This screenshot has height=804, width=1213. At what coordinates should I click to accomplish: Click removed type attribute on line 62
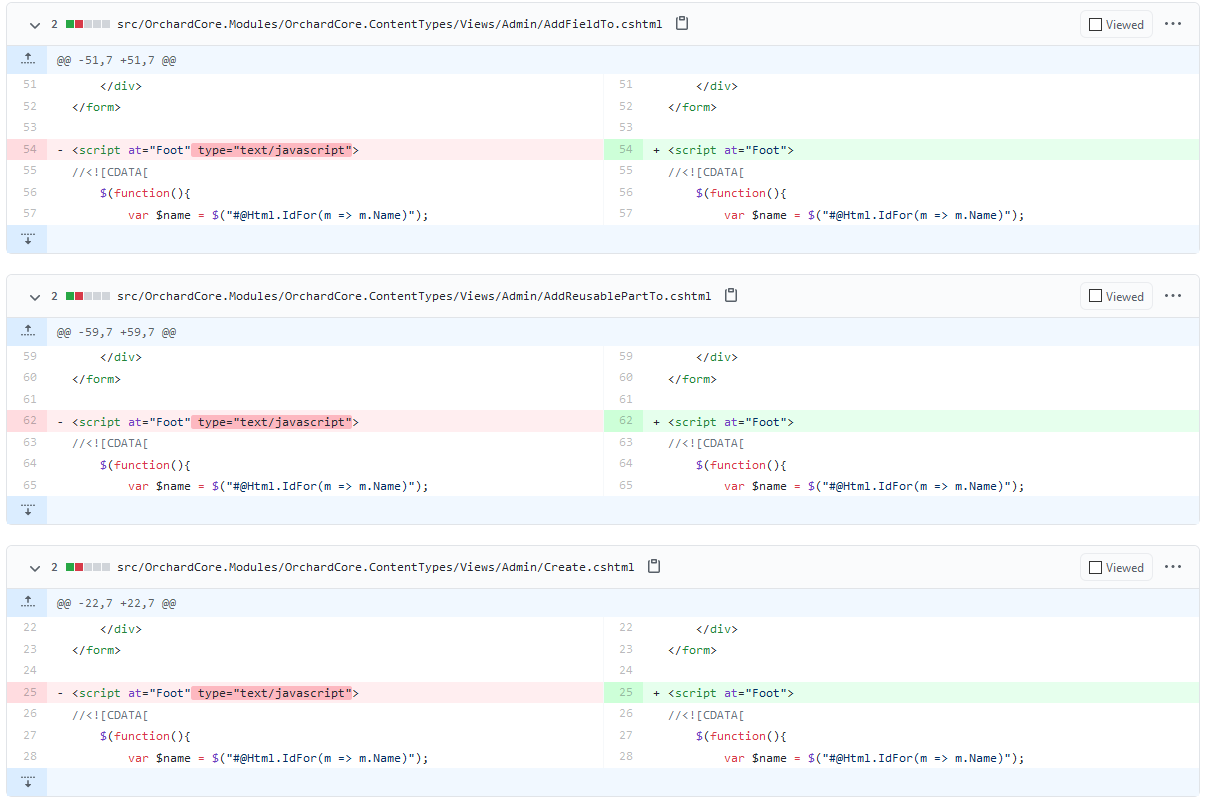pyautogui.click(x=271, y=422)
